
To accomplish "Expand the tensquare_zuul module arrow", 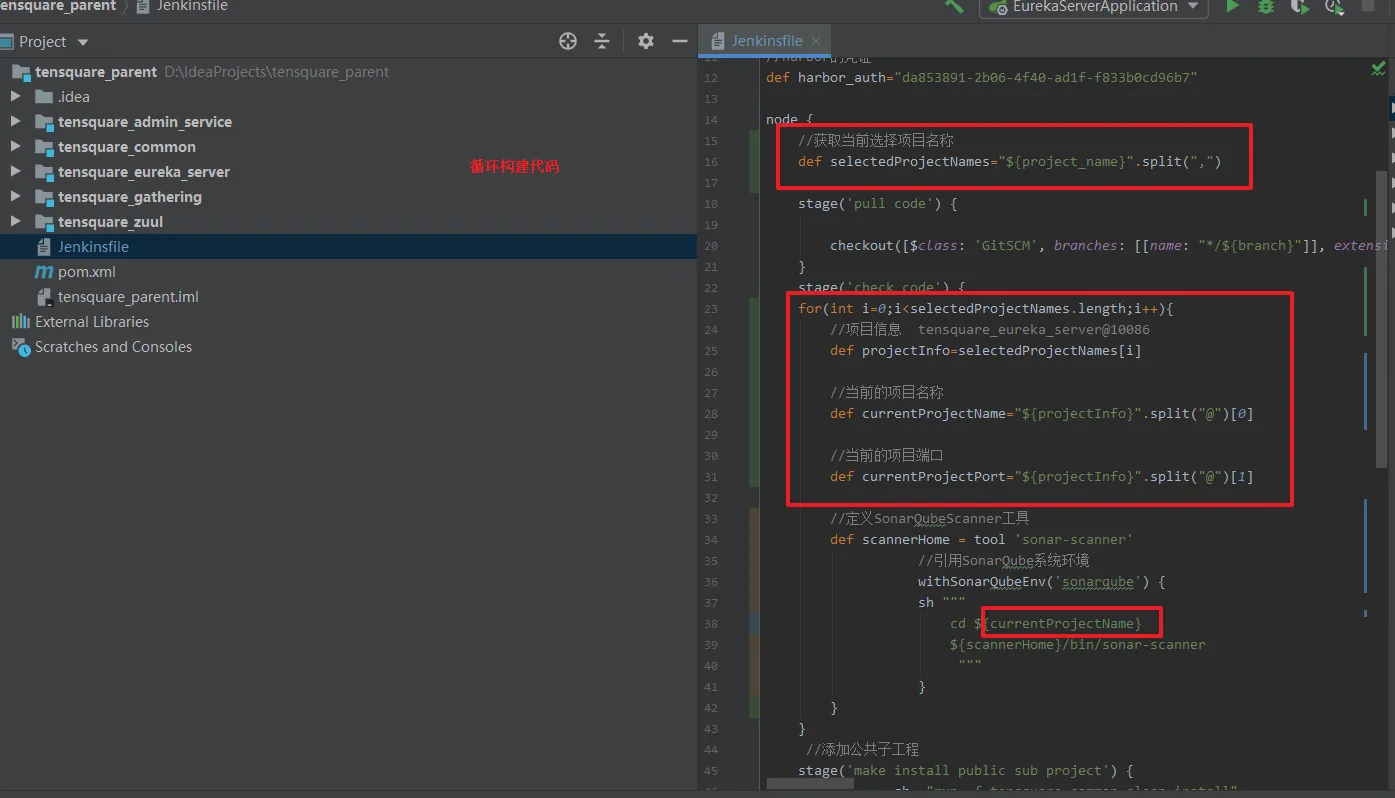I will [15, 222].
